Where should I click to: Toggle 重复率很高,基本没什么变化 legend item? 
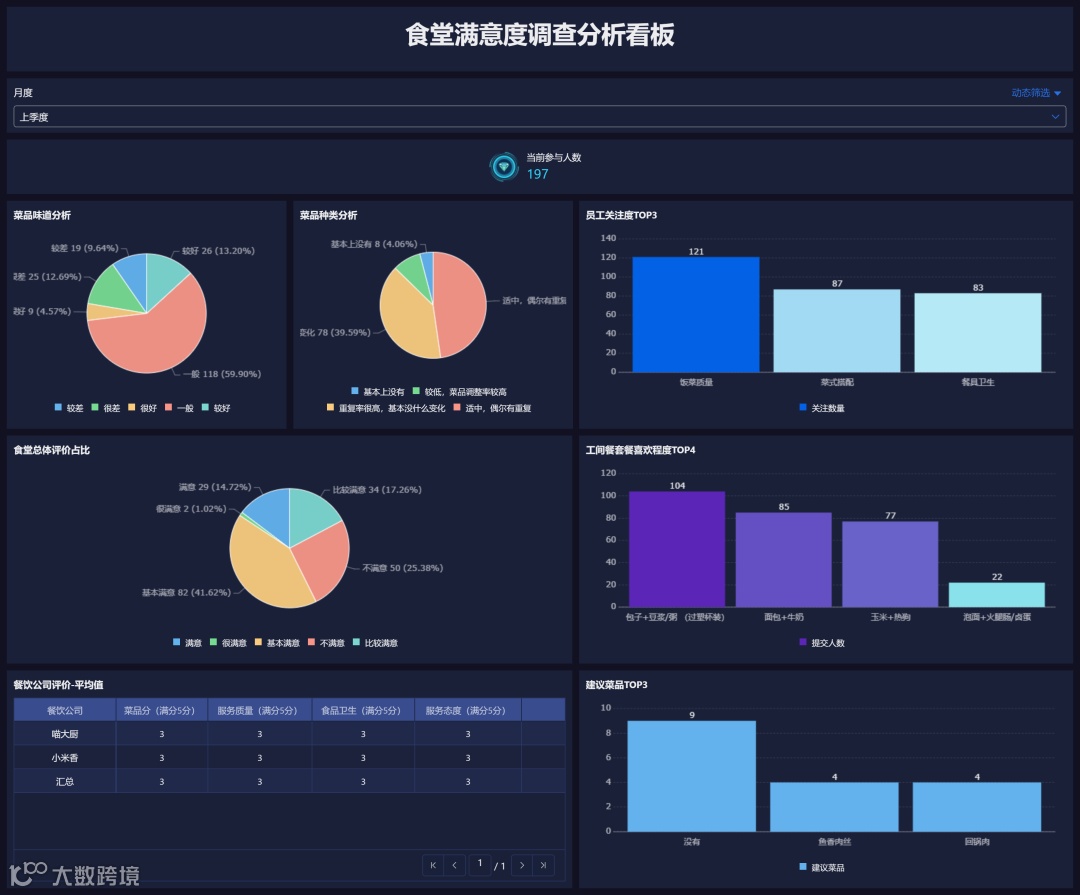386,408
